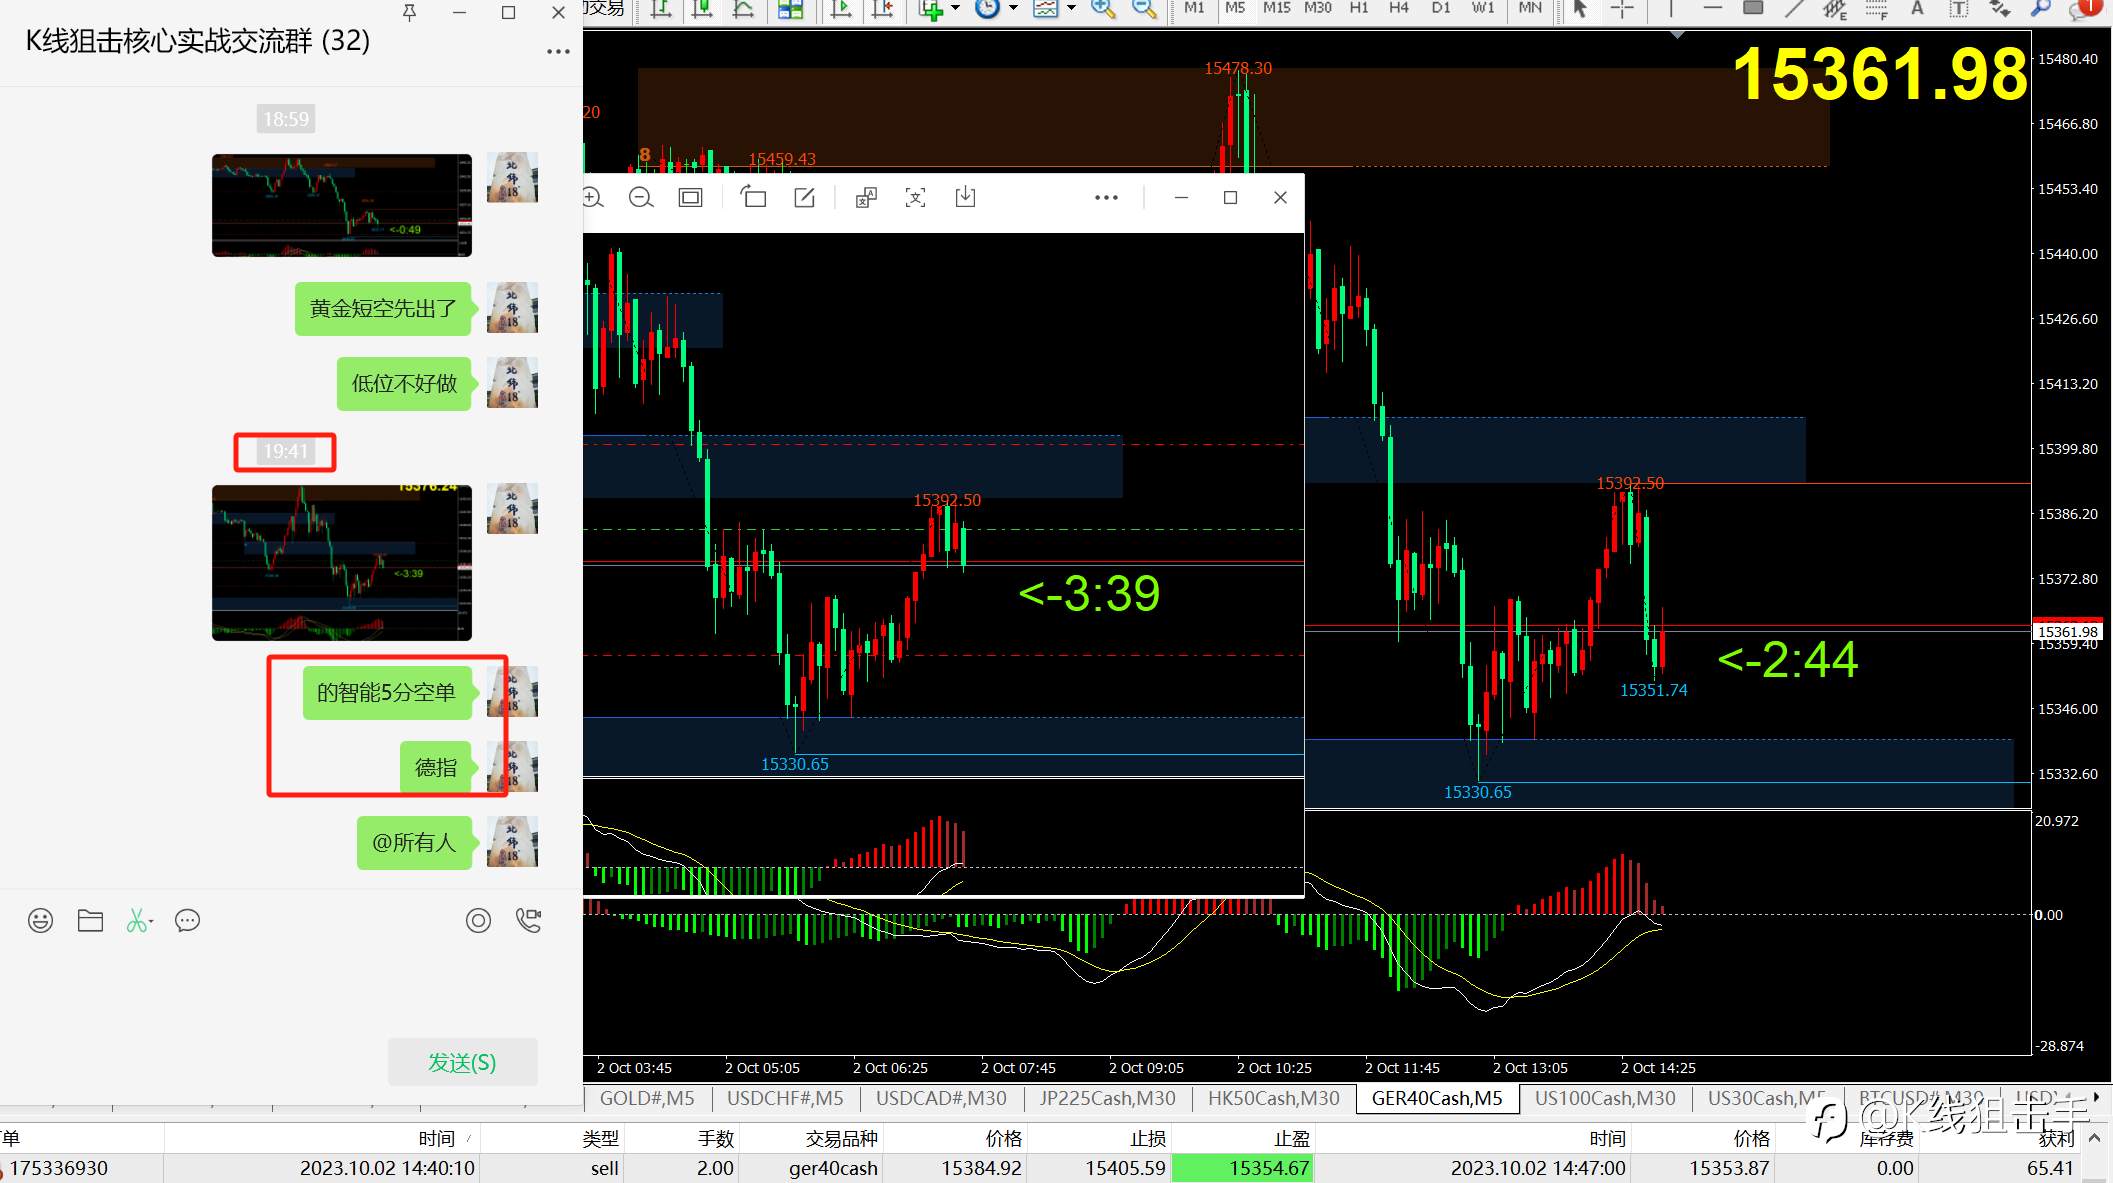Click the 的智能5分空单 message bubble
Screen dimensions: 2113x1183
pos(386,693)
